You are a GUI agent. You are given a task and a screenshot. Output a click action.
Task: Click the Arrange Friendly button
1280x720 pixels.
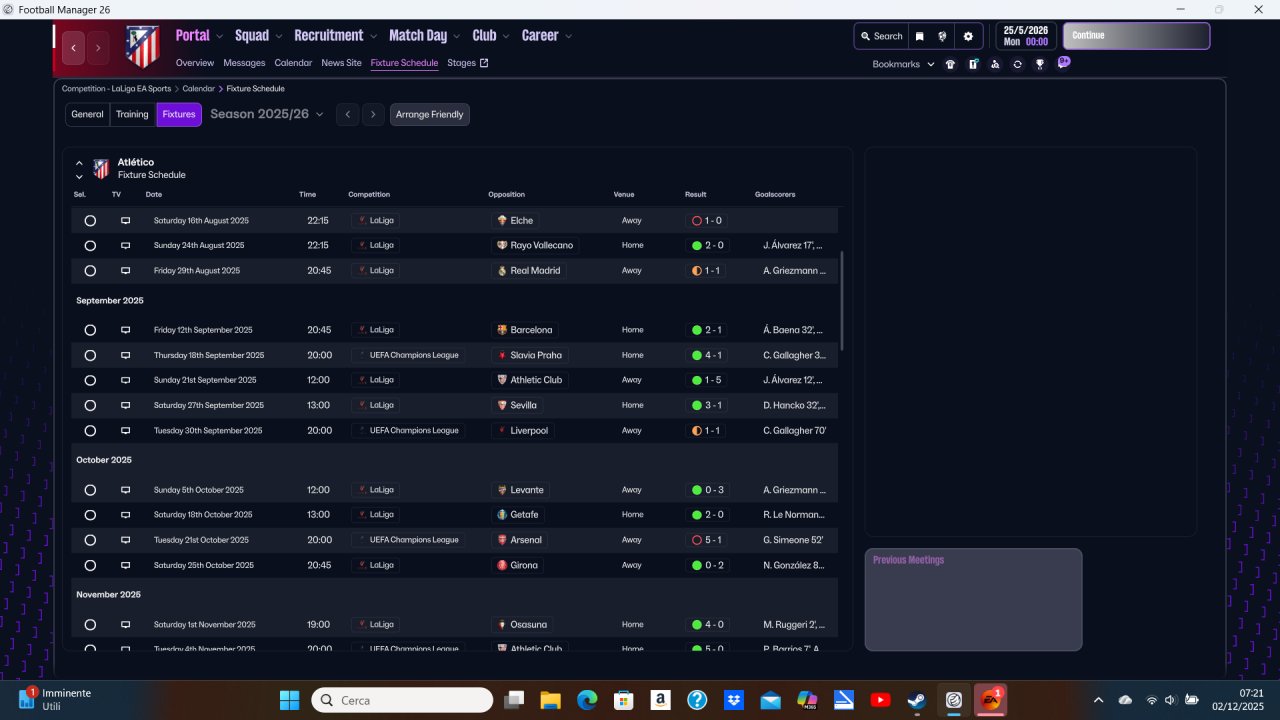429,114
